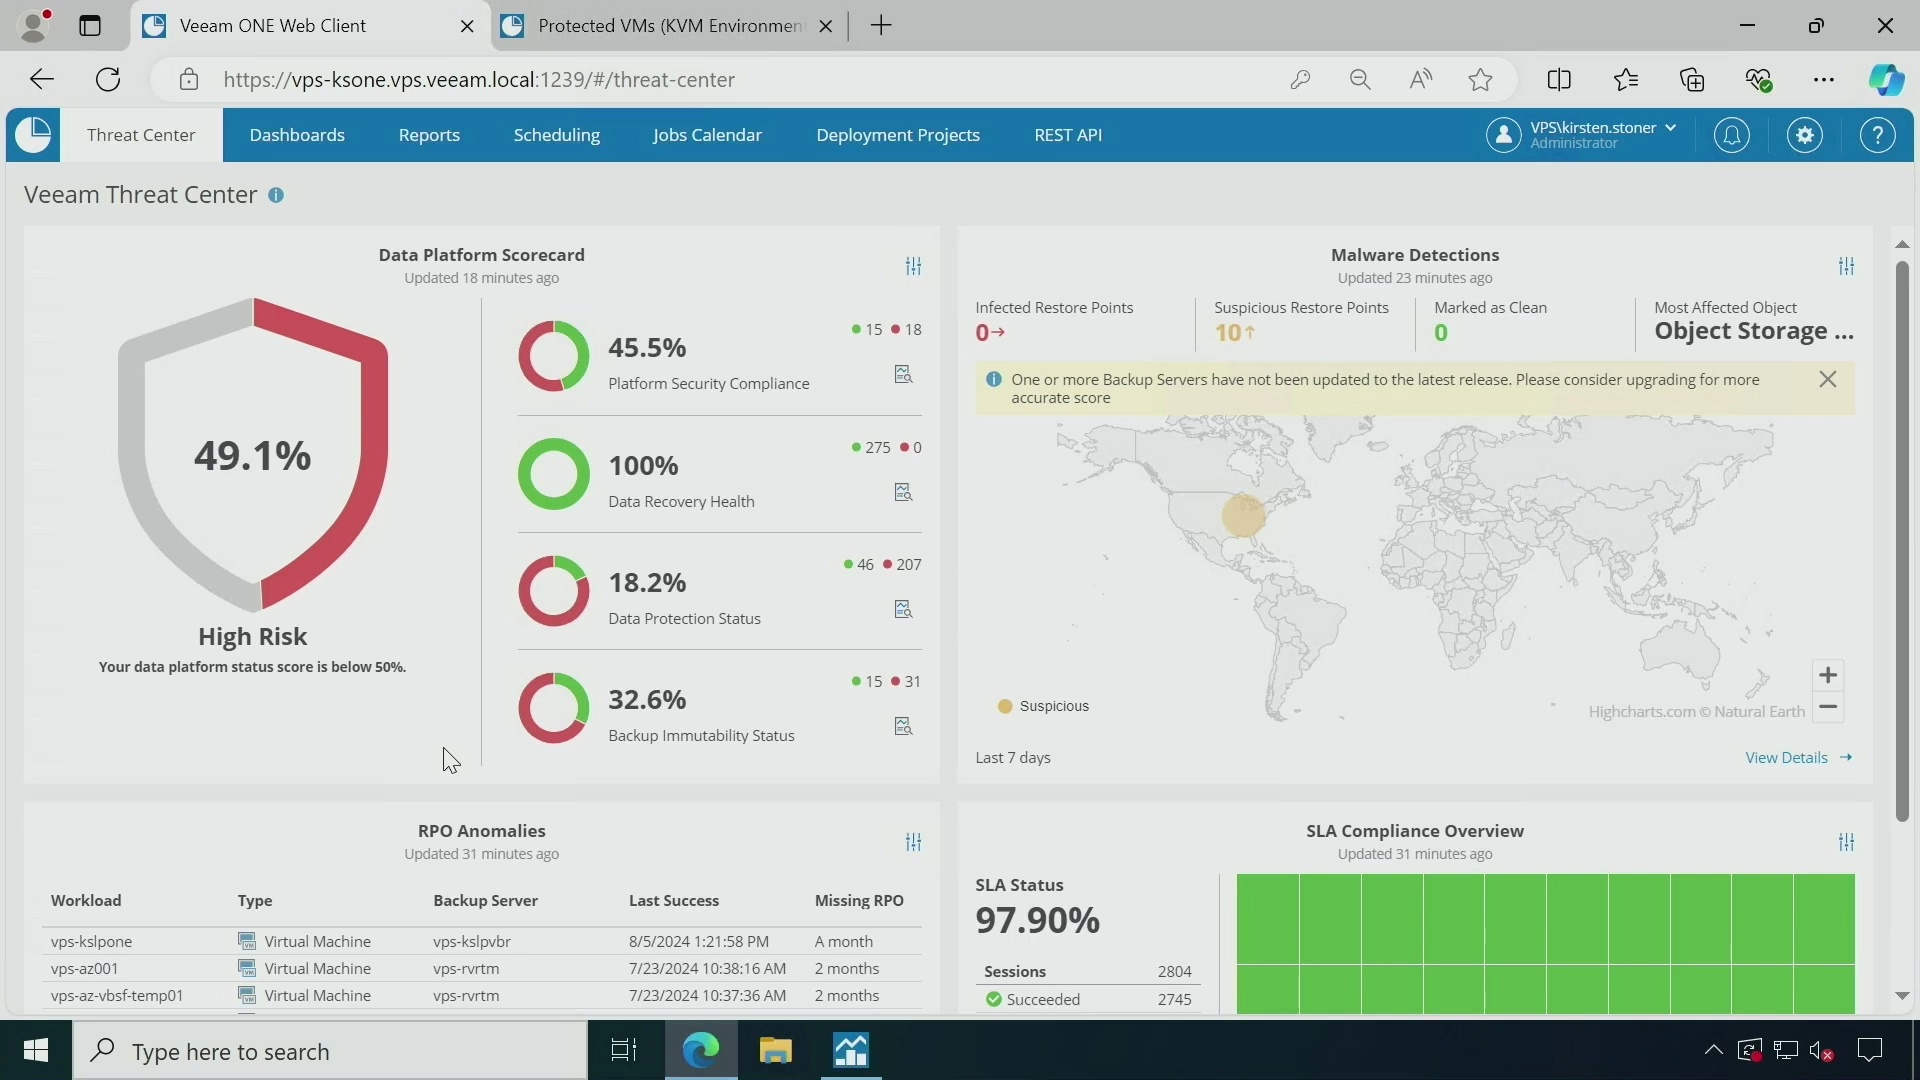
Task: Click the Most Affected Object name
Action: click(x=1754, y=331)
